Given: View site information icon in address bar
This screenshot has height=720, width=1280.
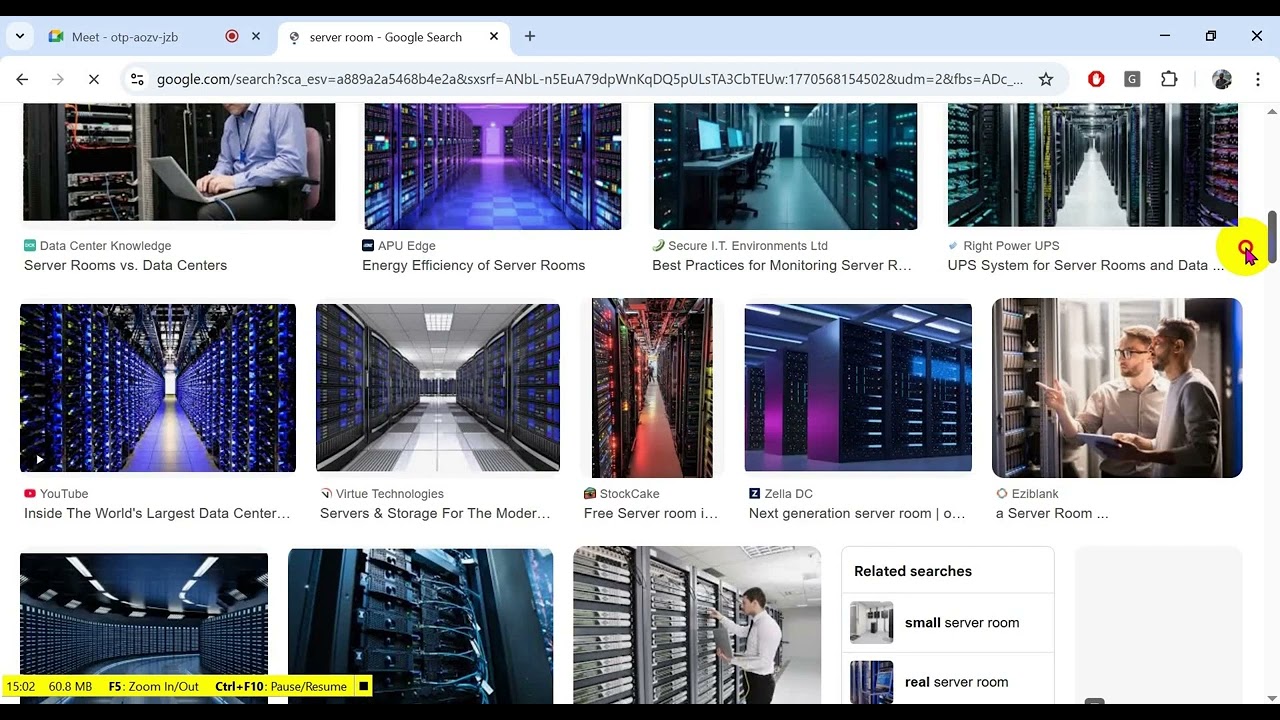Looking at the screenshot, I should [x=137, y=79].
